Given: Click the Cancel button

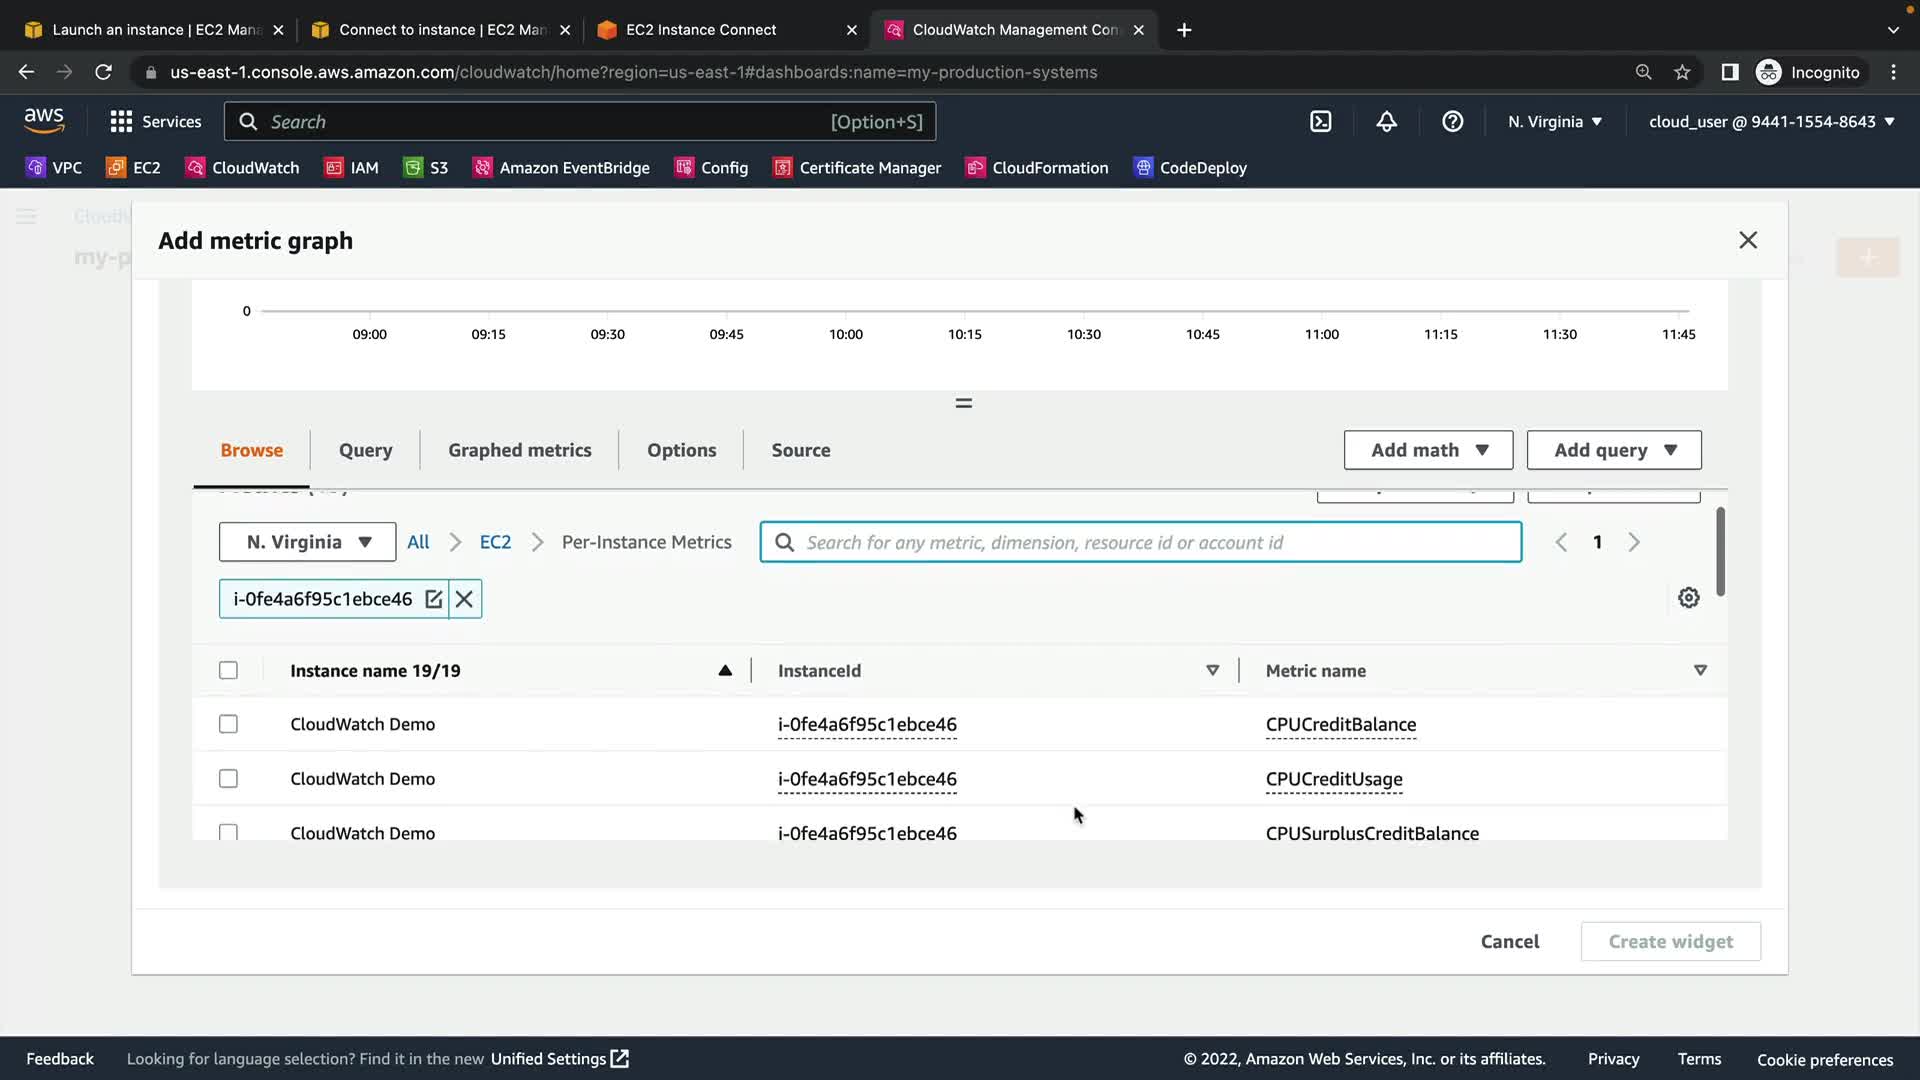Looking at the screenshot, I should pyautogui.click(x=1509, y=941).
